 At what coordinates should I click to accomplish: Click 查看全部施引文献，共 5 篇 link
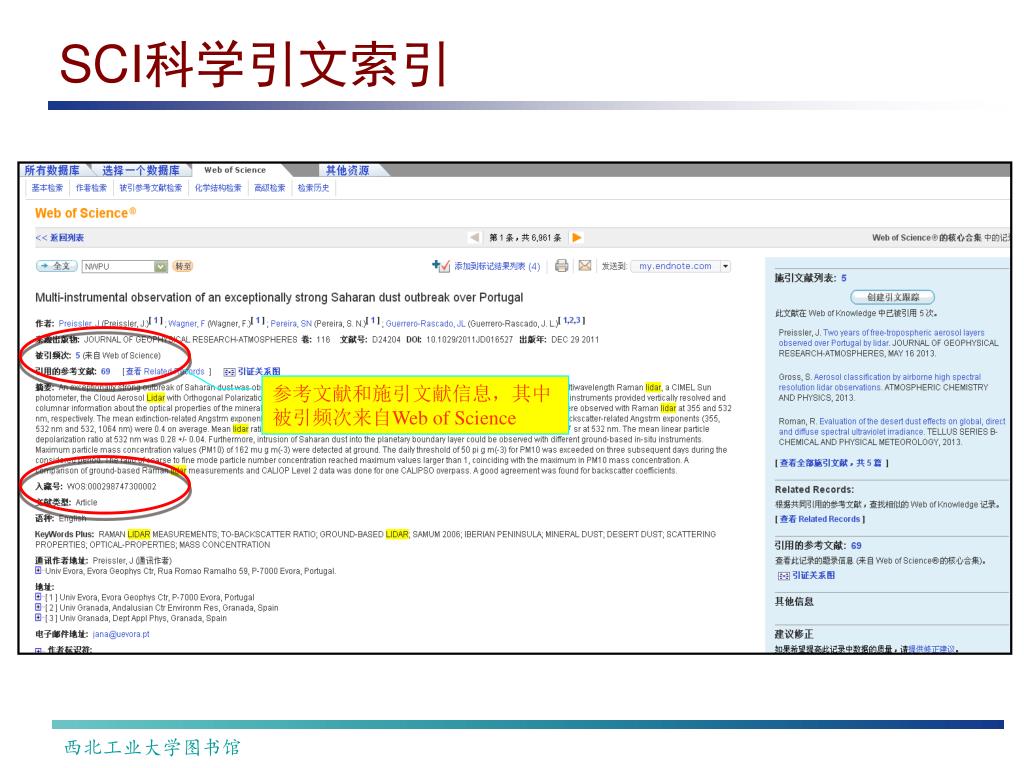click(831, 463)
